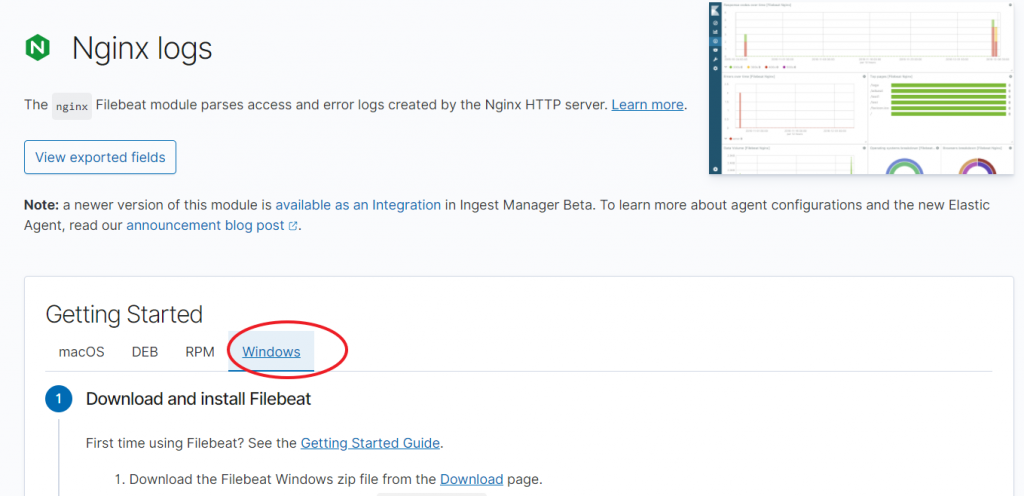Screen dimensions: 1024x496
Task: Click the nginx code label
Action: click(72, 106)
